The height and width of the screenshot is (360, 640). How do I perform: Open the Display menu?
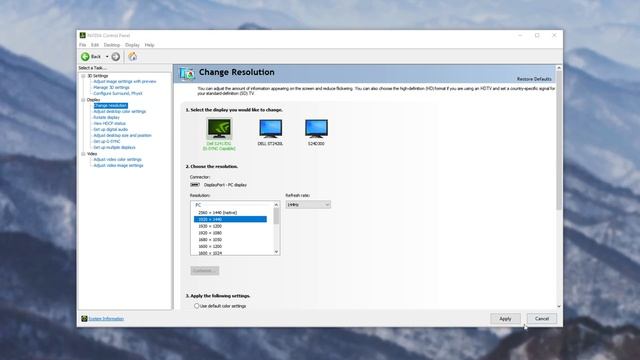click(132, 45)
